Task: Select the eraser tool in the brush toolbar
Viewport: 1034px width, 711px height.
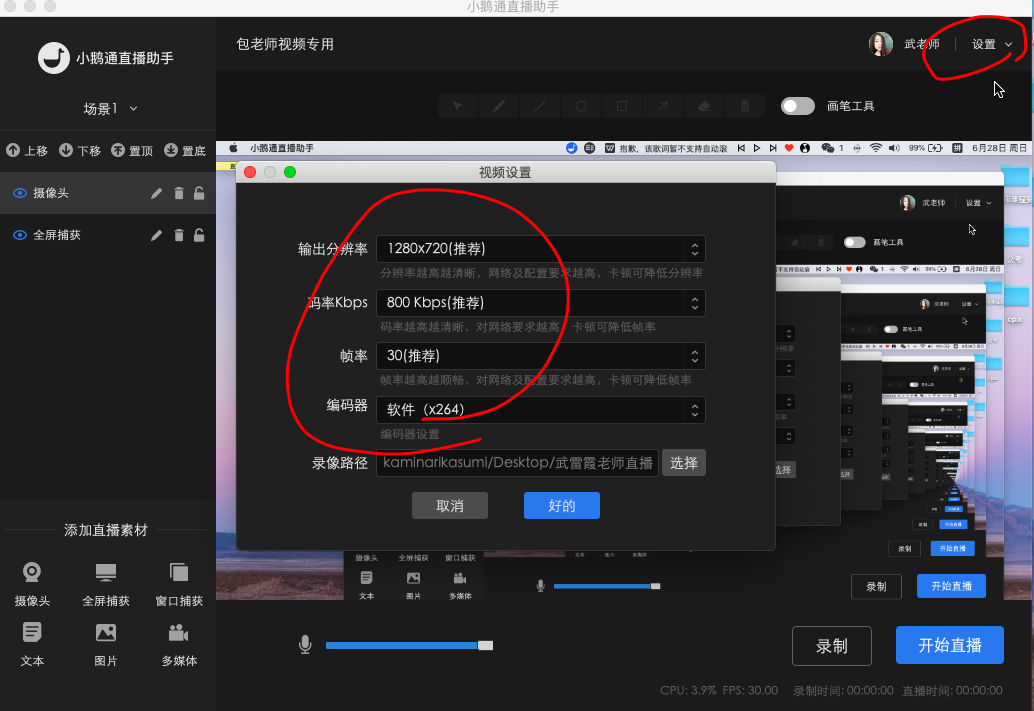Action: tap(705, 105)
